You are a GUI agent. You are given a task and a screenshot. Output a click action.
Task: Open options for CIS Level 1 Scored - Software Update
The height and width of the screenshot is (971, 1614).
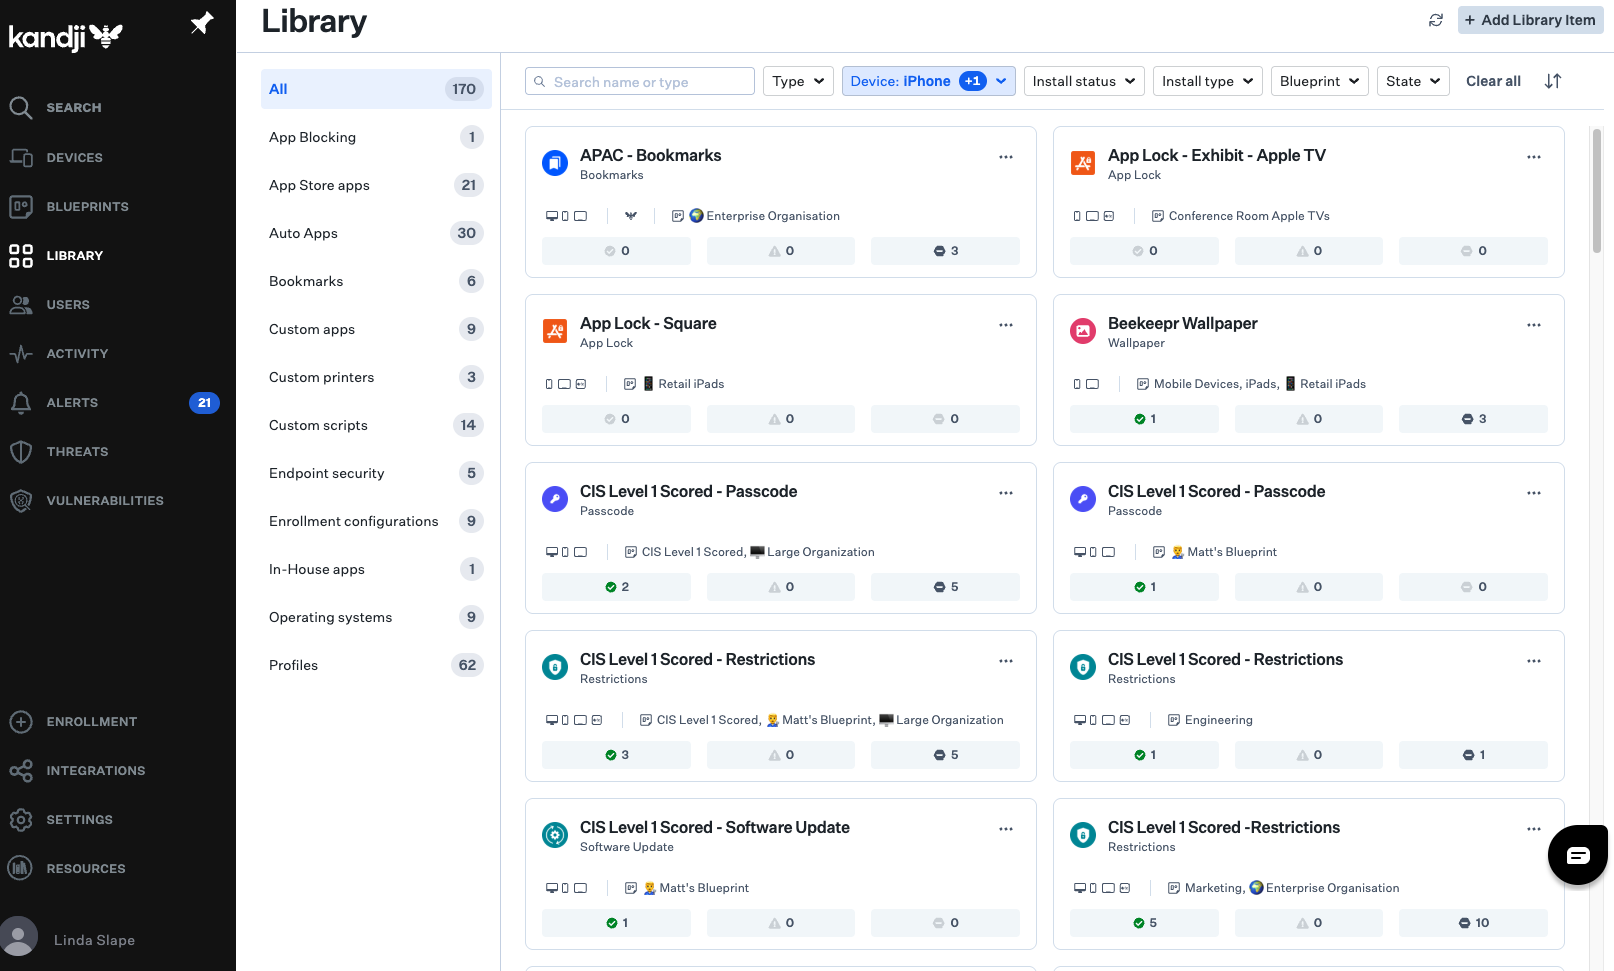click(x=1006, y=829)
